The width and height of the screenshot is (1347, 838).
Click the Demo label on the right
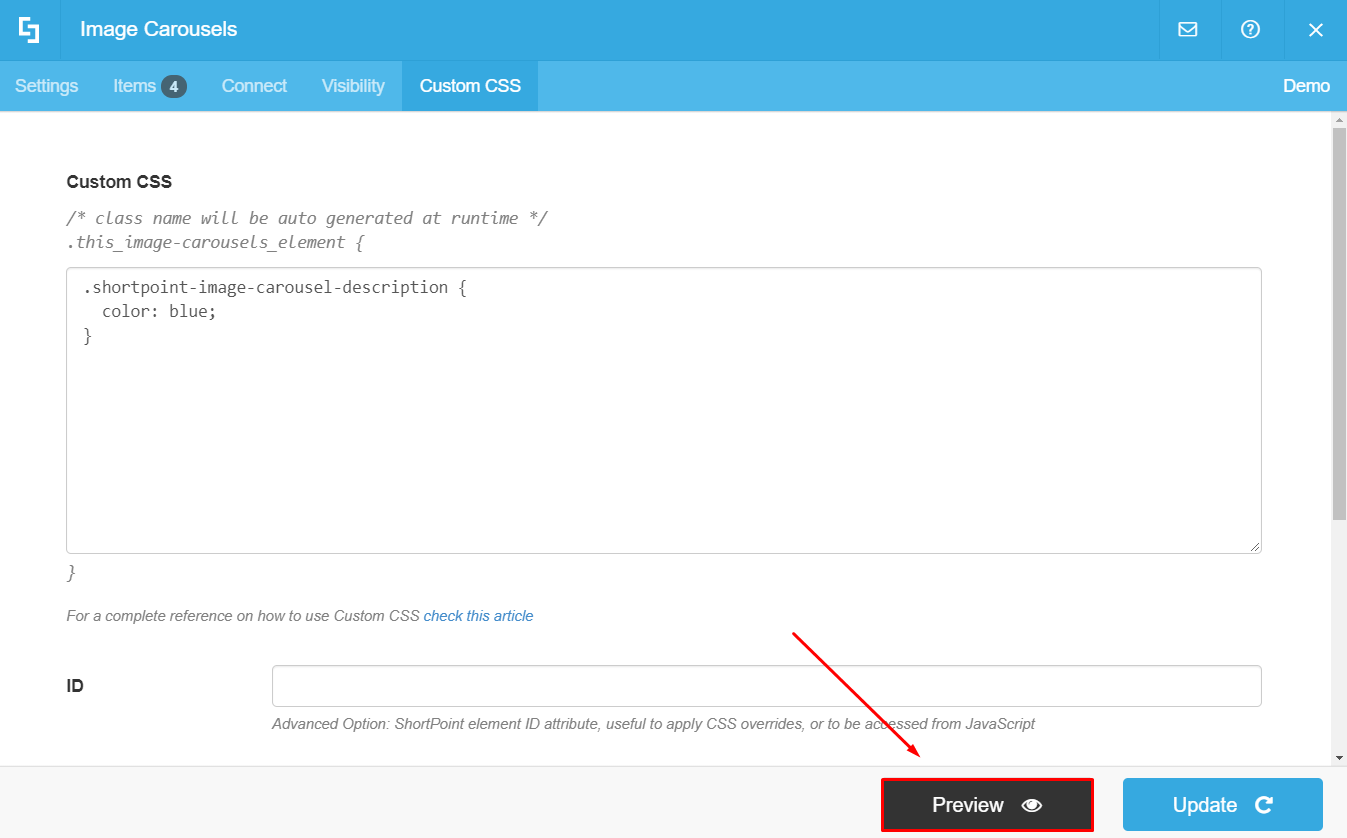pos(1306,86)
